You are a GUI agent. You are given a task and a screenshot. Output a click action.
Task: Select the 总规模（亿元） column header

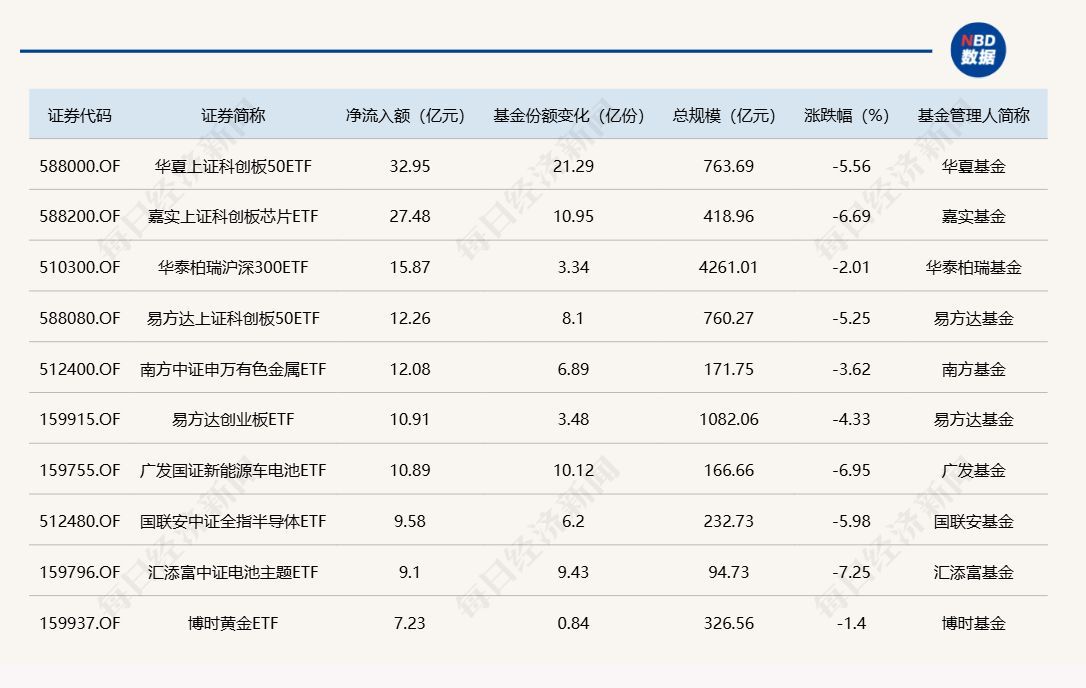(728, 115)
